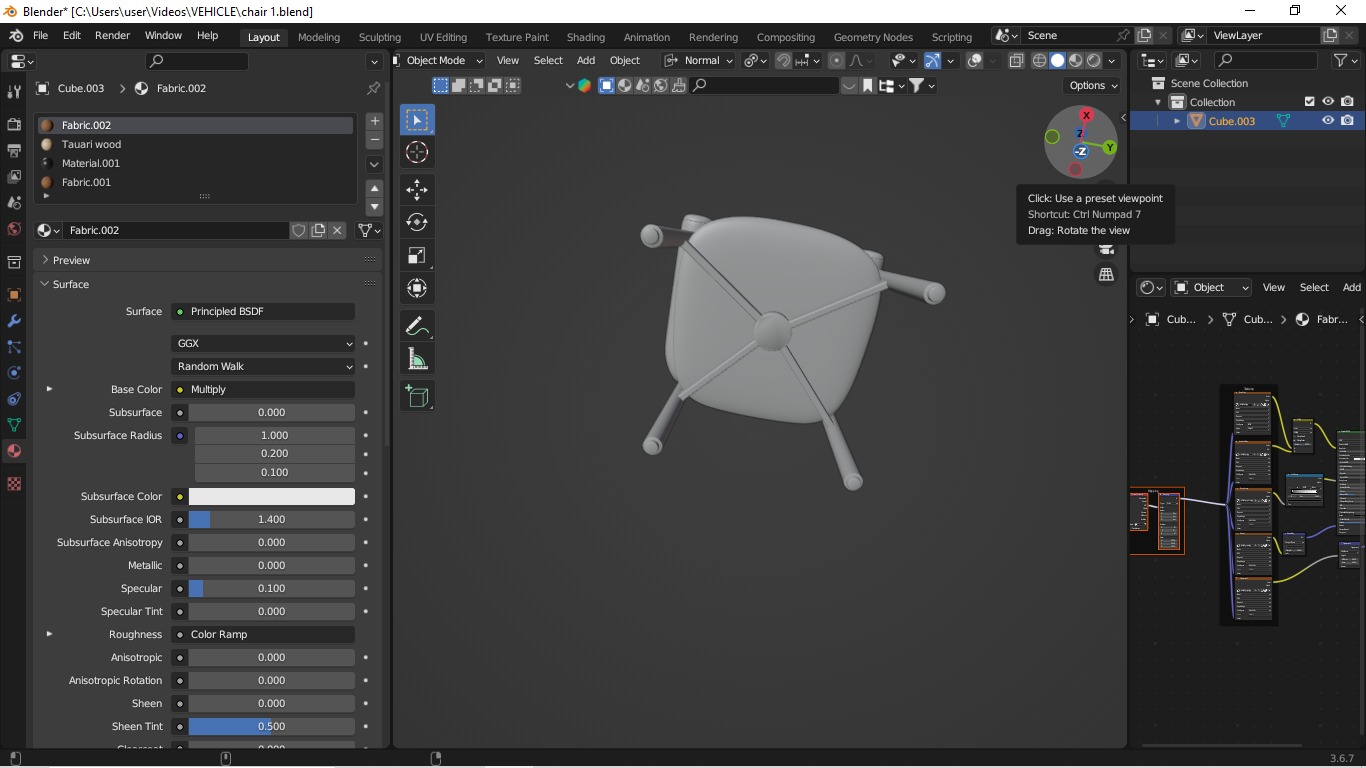Screen dimensions: 1366x768
Task: Click the Principled BSDF surface shader button
Action: point(263,311)
